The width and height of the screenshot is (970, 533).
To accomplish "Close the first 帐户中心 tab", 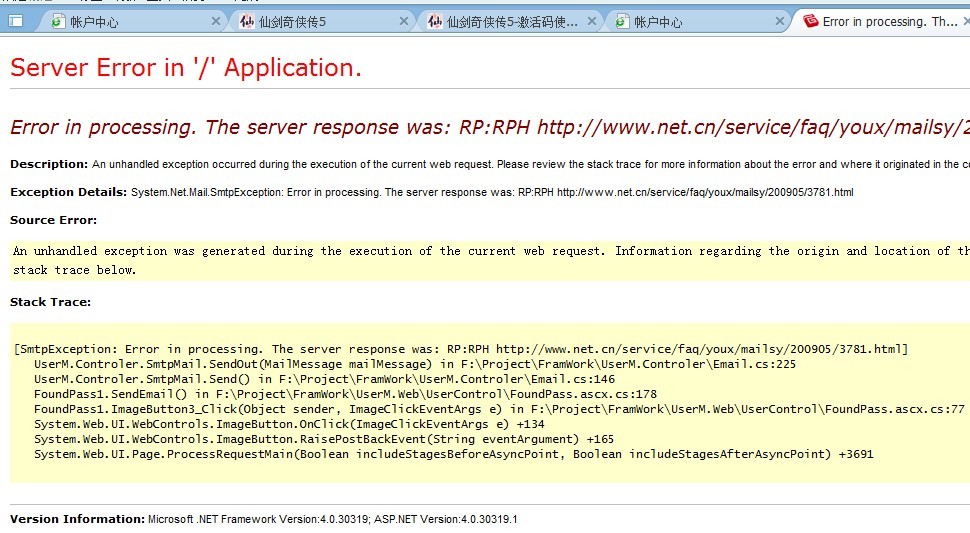I will tap(216, 21).
